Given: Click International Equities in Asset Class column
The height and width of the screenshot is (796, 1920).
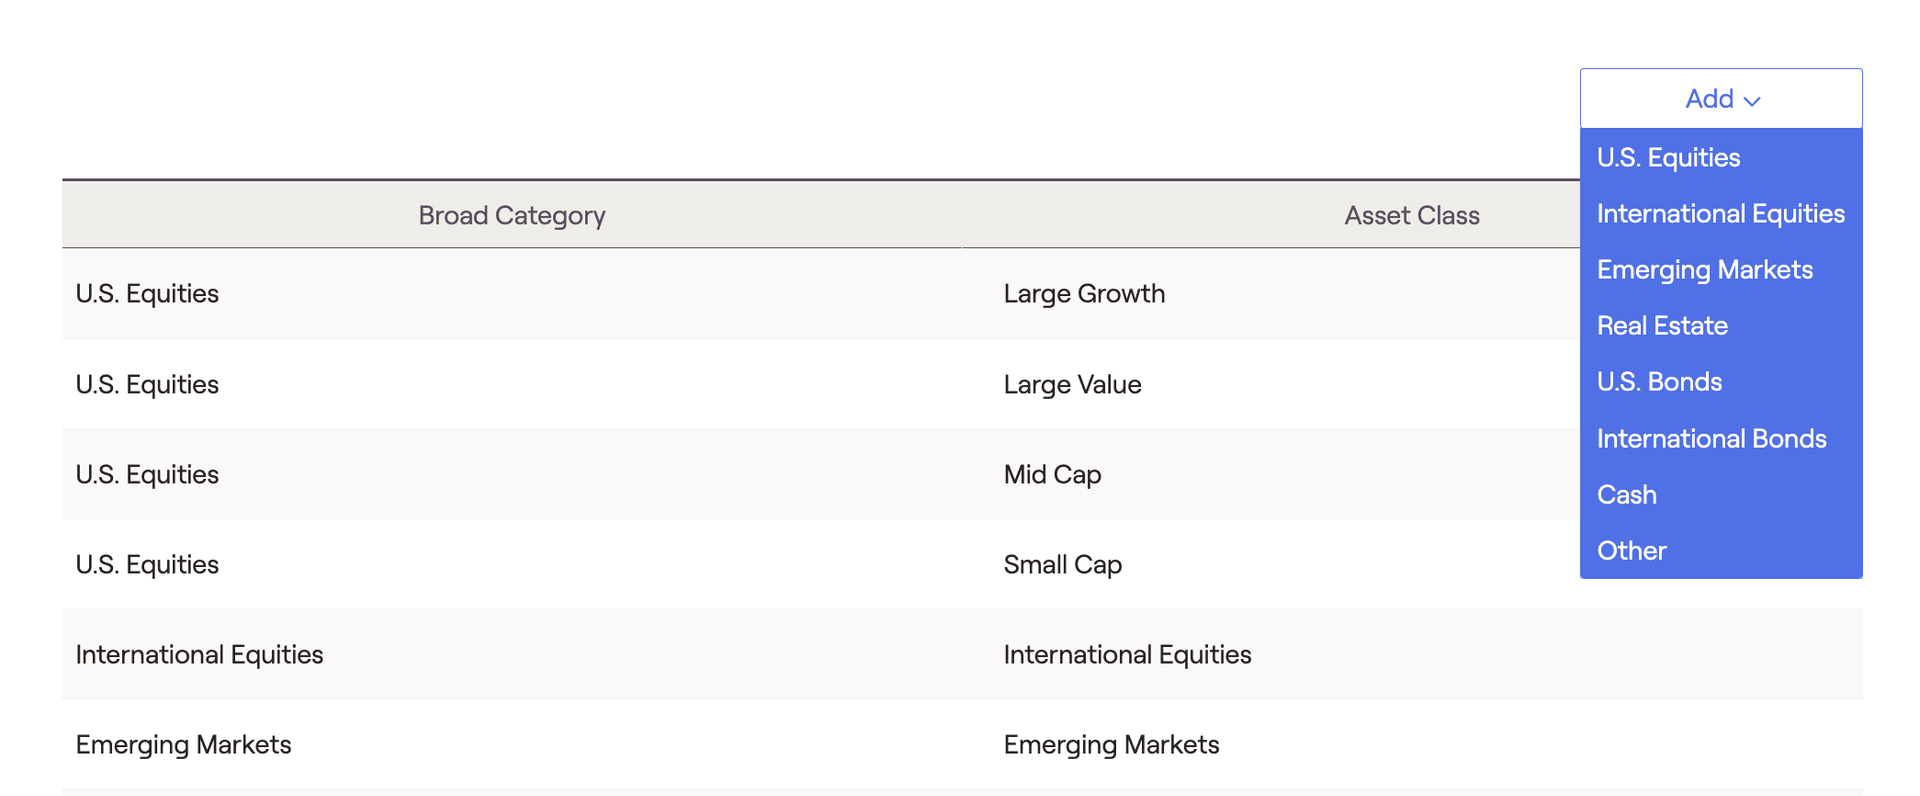Looking at the screenshot, I should (x=1127, y=654).
